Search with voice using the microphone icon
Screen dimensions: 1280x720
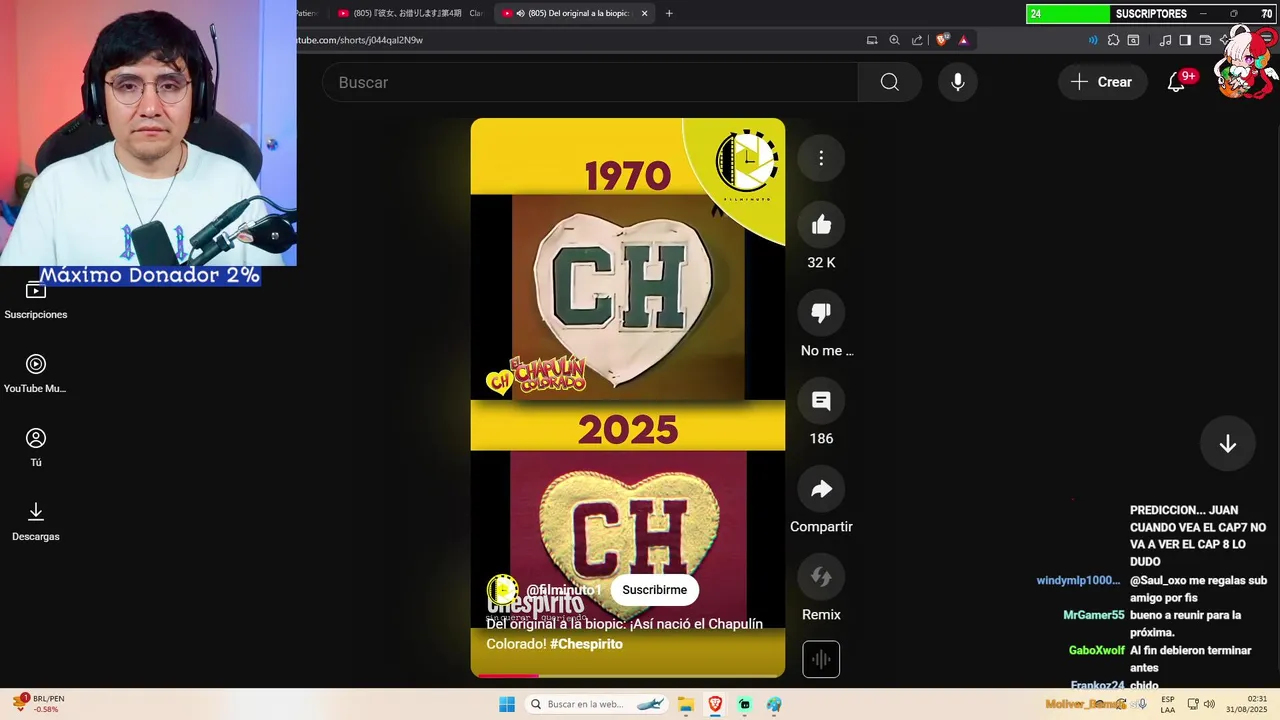coord(957,82)
